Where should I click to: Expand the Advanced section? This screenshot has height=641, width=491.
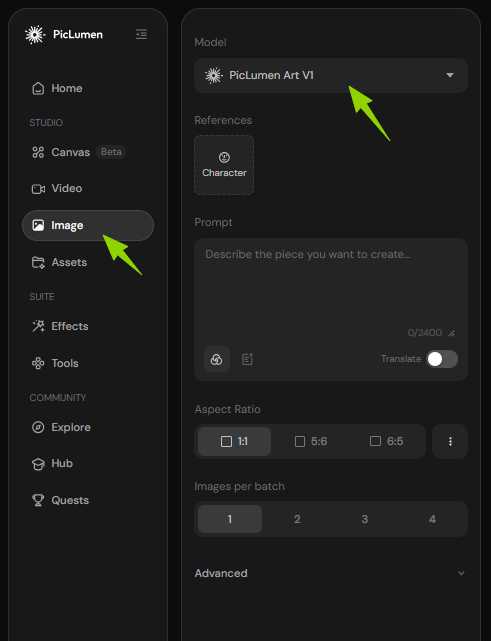point(331,573)
